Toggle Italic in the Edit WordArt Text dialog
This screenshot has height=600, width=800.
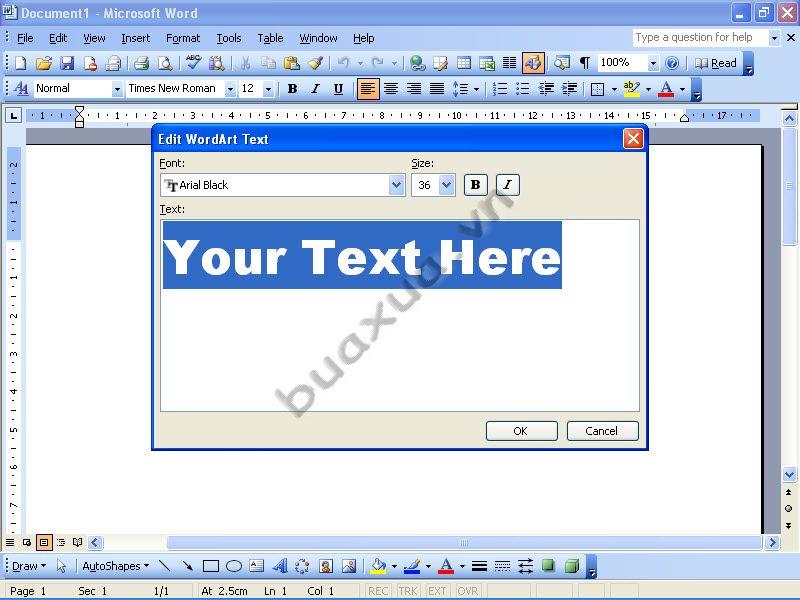pos(508,185)
